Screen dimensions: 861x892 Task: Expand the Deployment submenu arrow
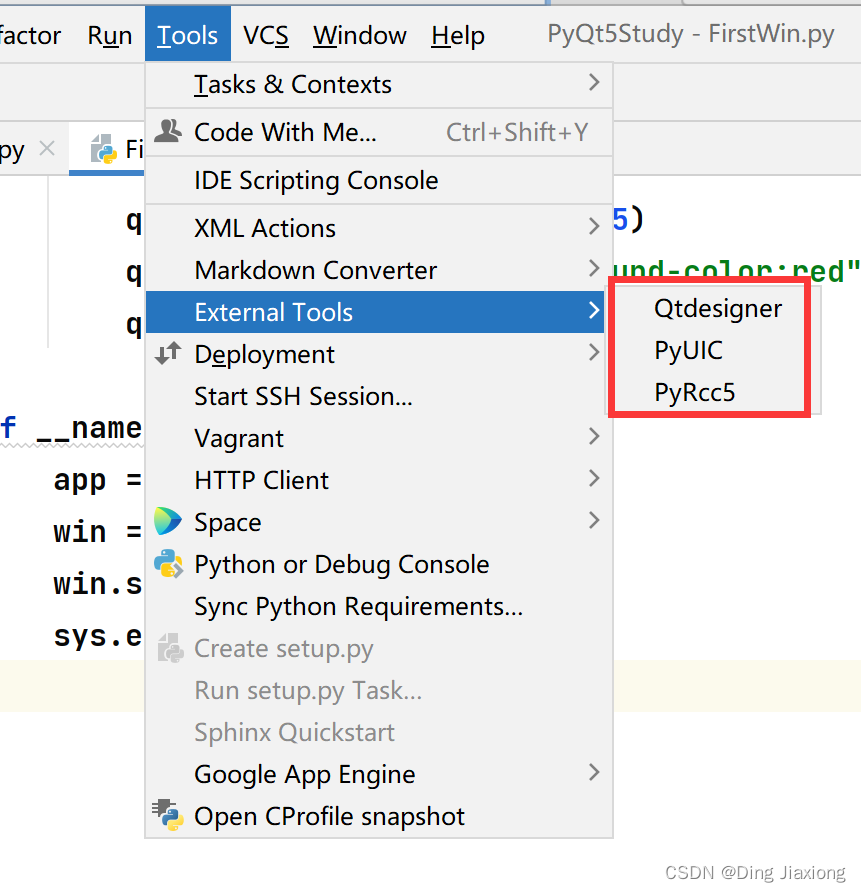click(x=594, y=353)
